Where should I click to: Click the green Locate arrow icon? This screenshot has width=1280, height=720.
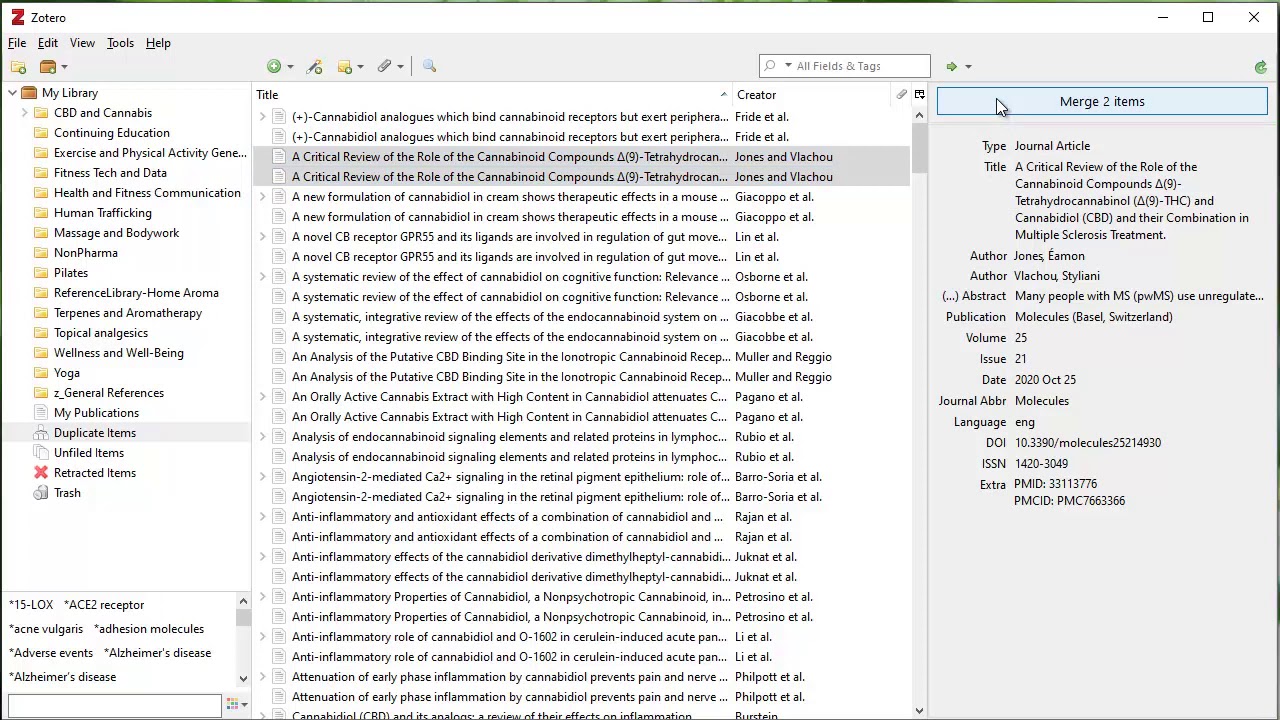952,67
